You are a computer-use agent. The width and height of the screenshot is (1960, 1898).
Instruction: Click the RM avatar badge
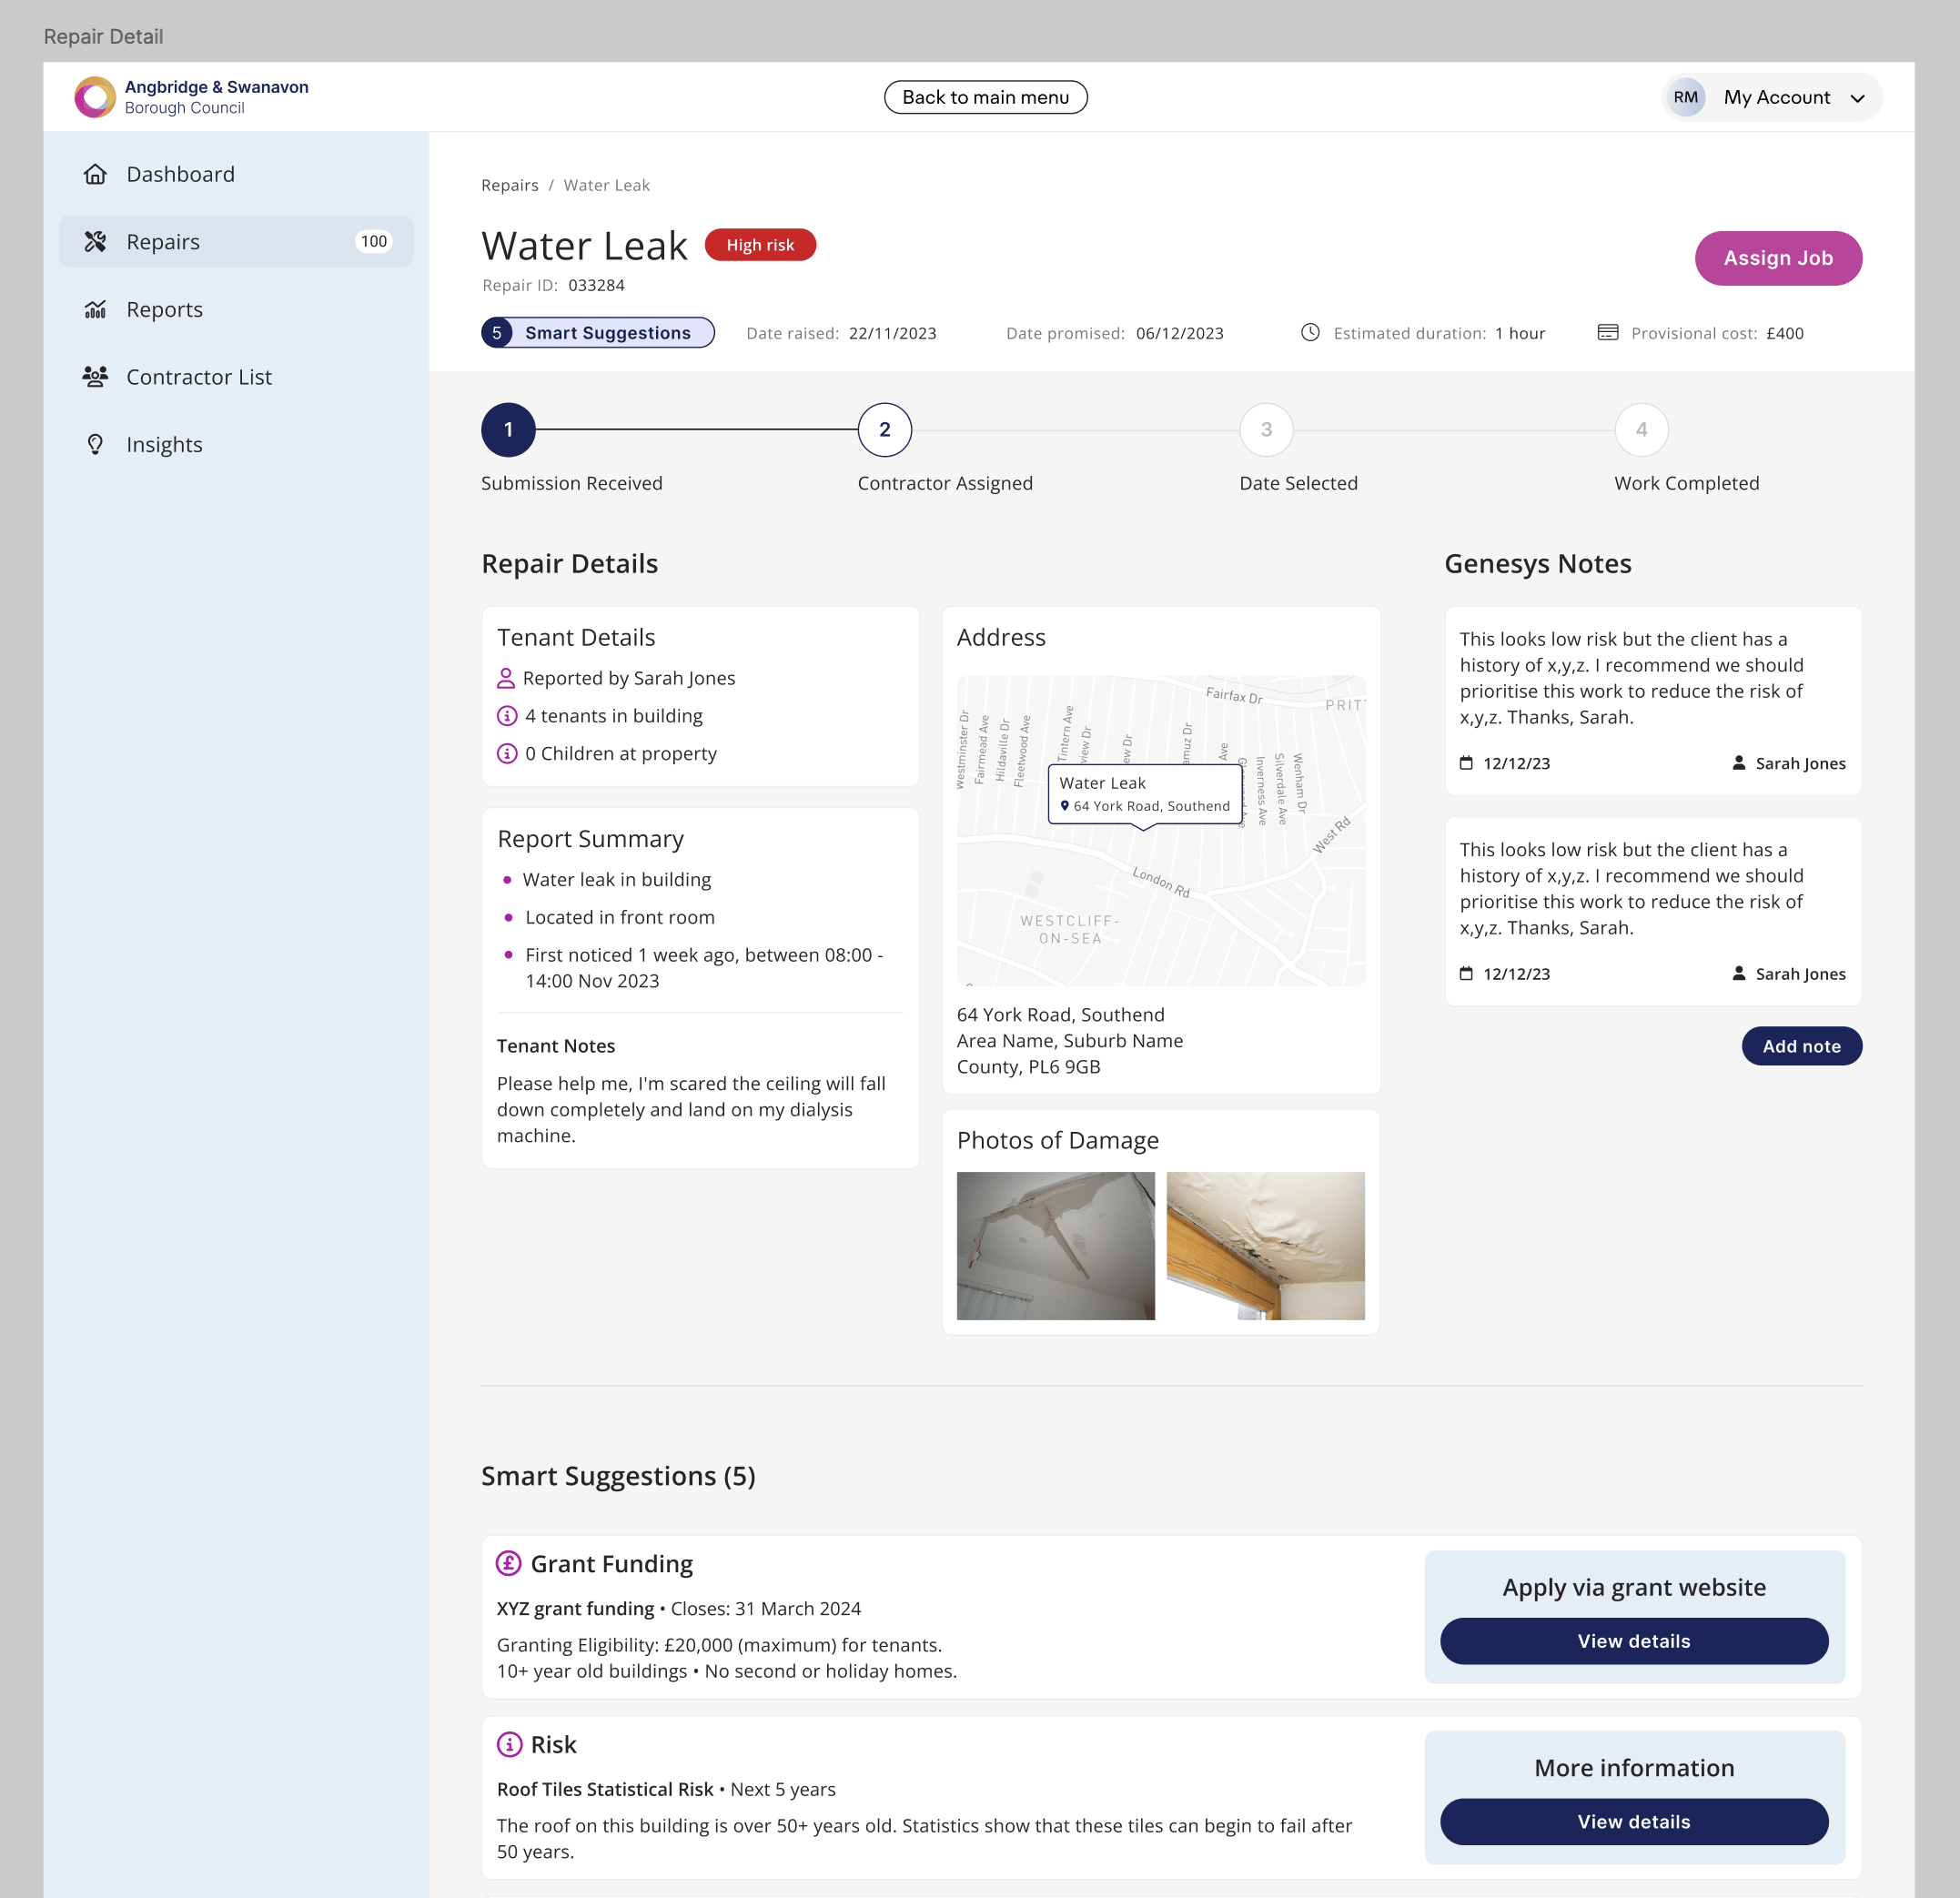[1685, 97]
